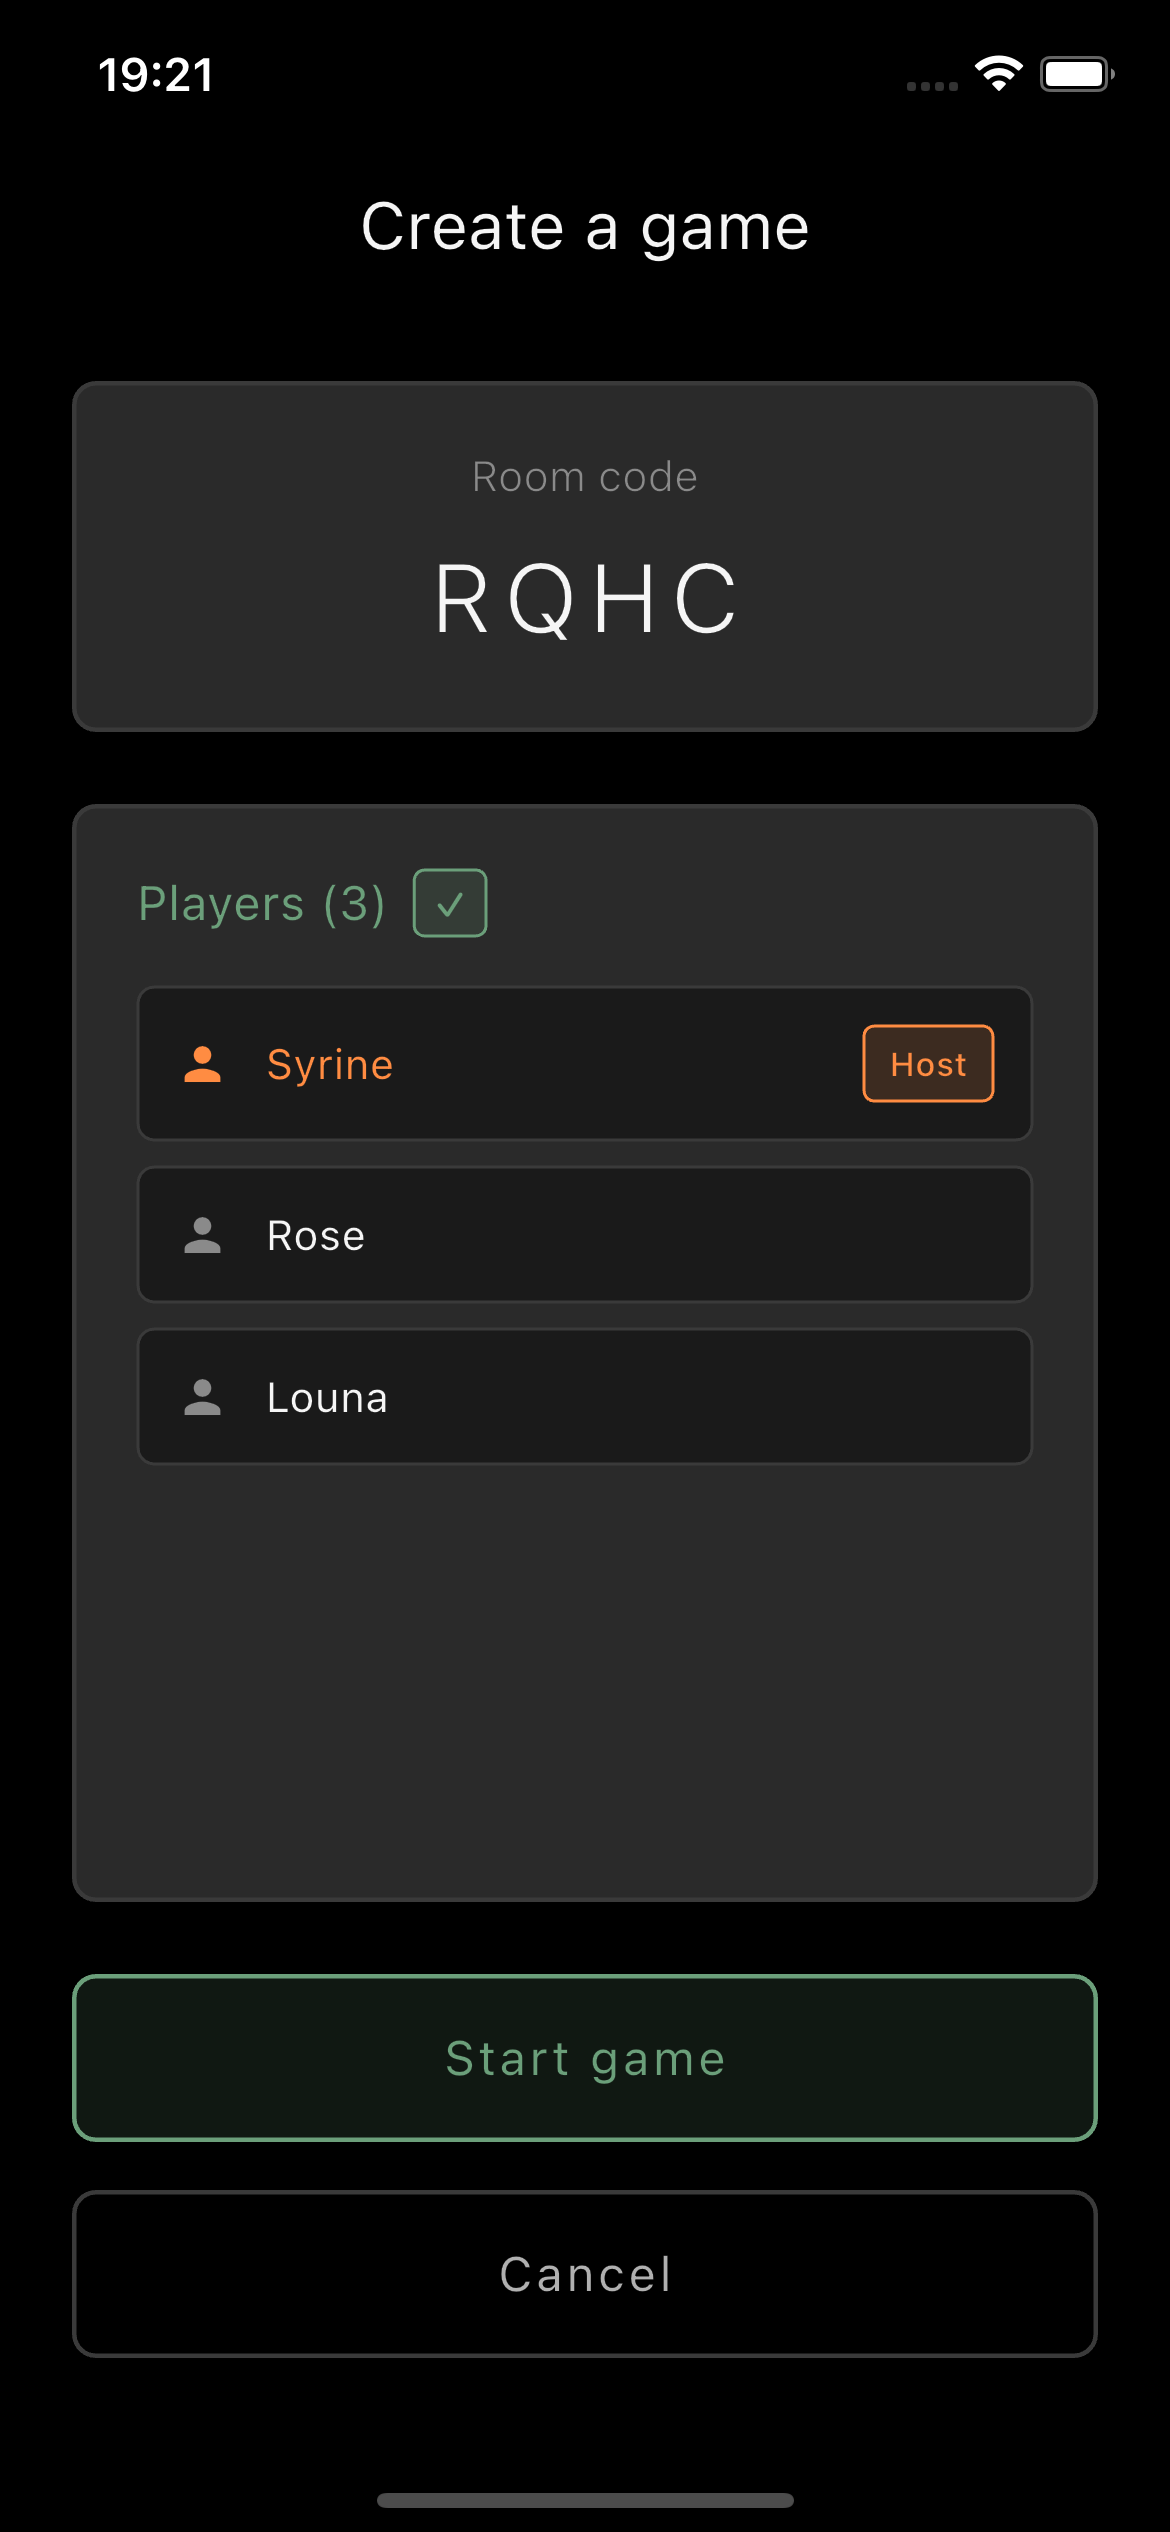Select the Syrine player row
Image resolution: width=1170 pixels, height=2532 pixels.
coord(584,1064)
